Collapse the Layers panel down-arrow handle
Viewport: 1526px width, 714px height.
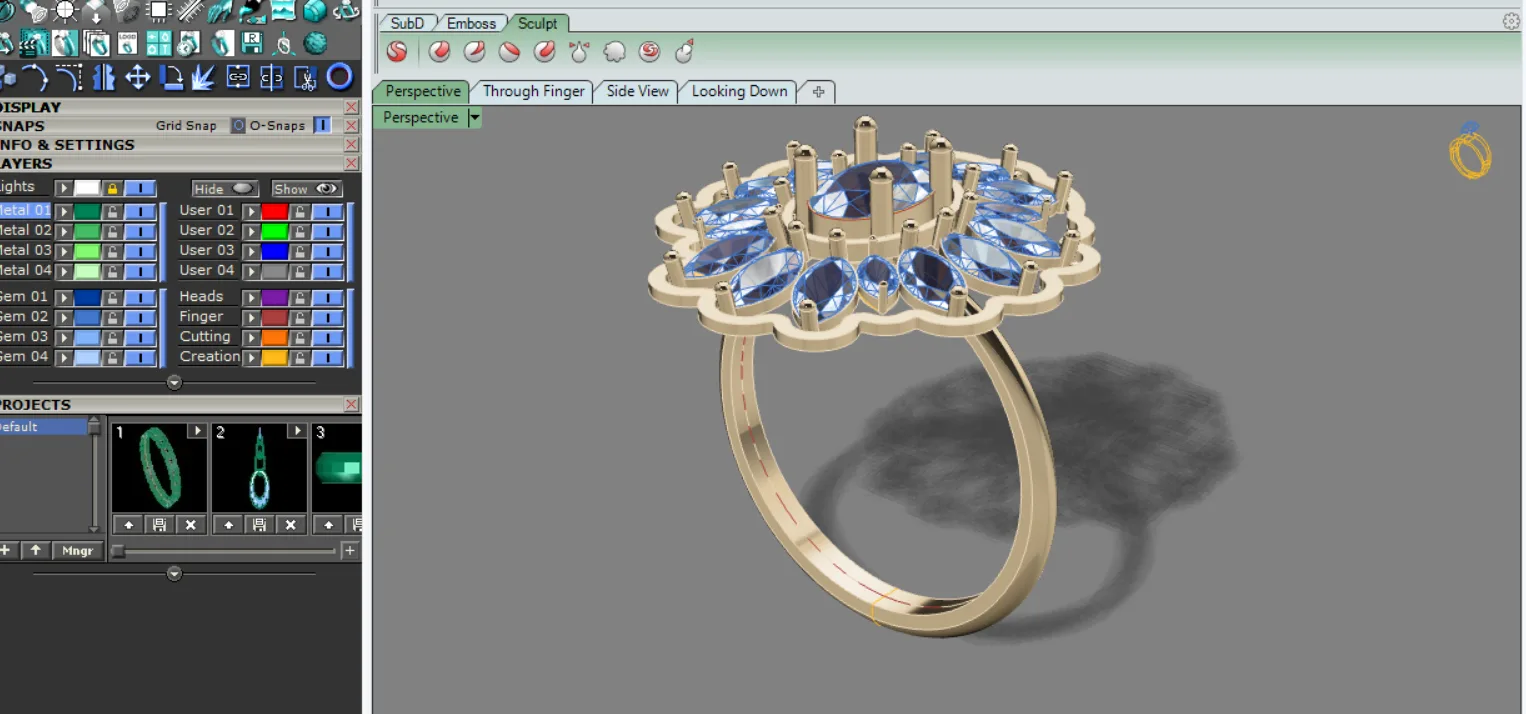[x=174, y=382]
